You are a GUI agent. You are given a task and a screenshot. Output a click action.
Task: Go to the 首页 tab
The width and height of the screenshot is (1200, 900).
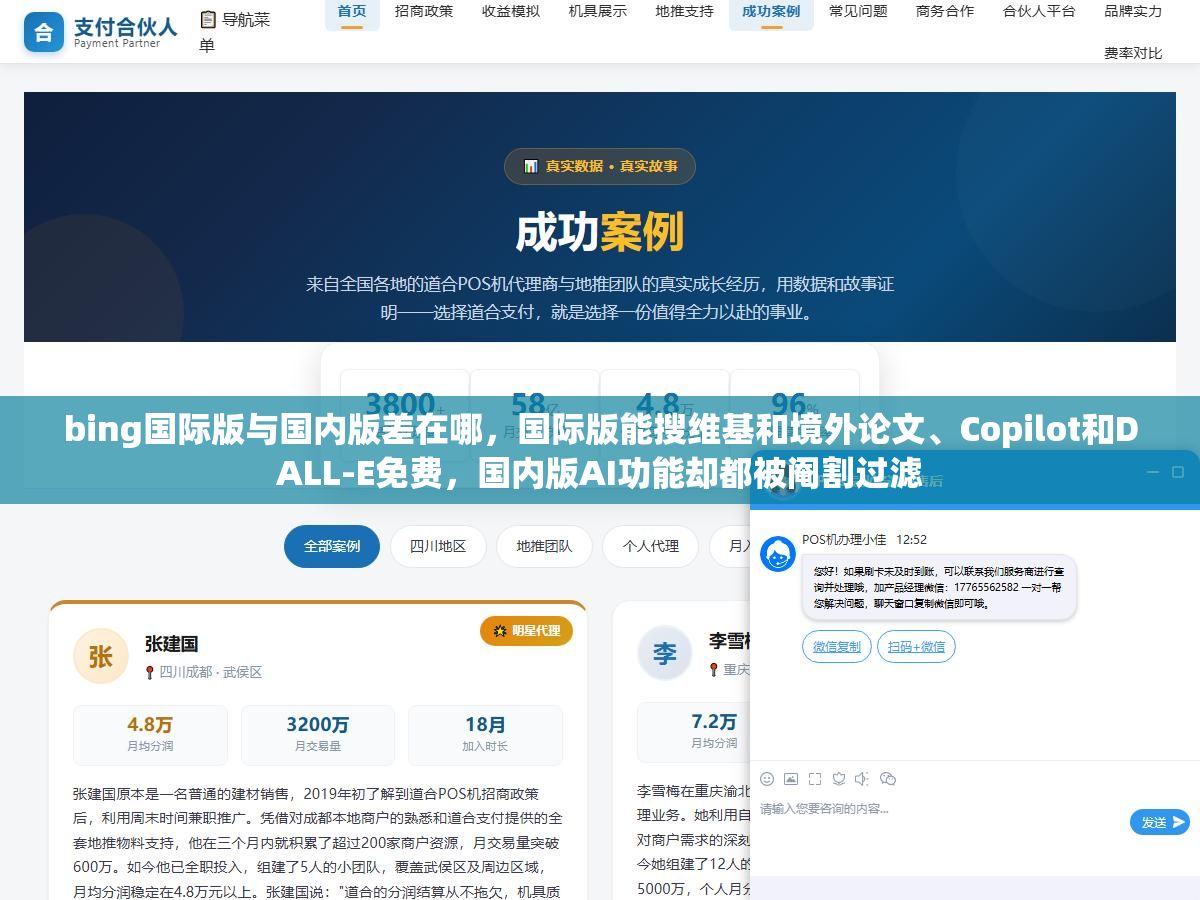[x=352, y=12]
